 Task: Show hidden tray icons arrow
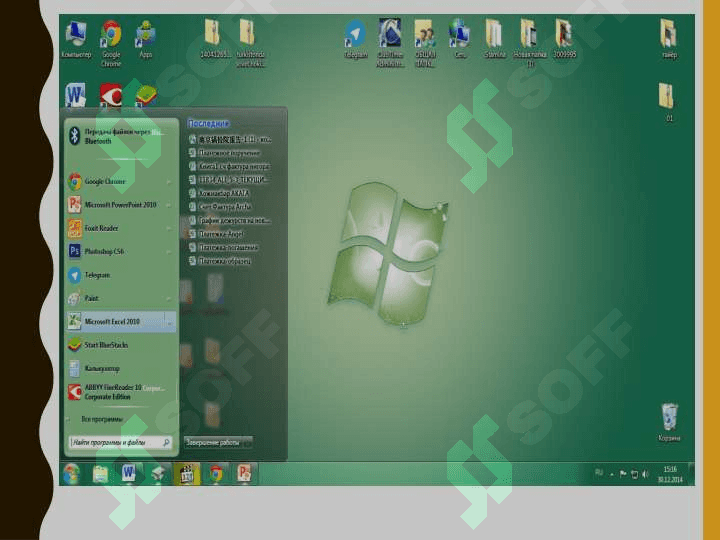(612, 474)
